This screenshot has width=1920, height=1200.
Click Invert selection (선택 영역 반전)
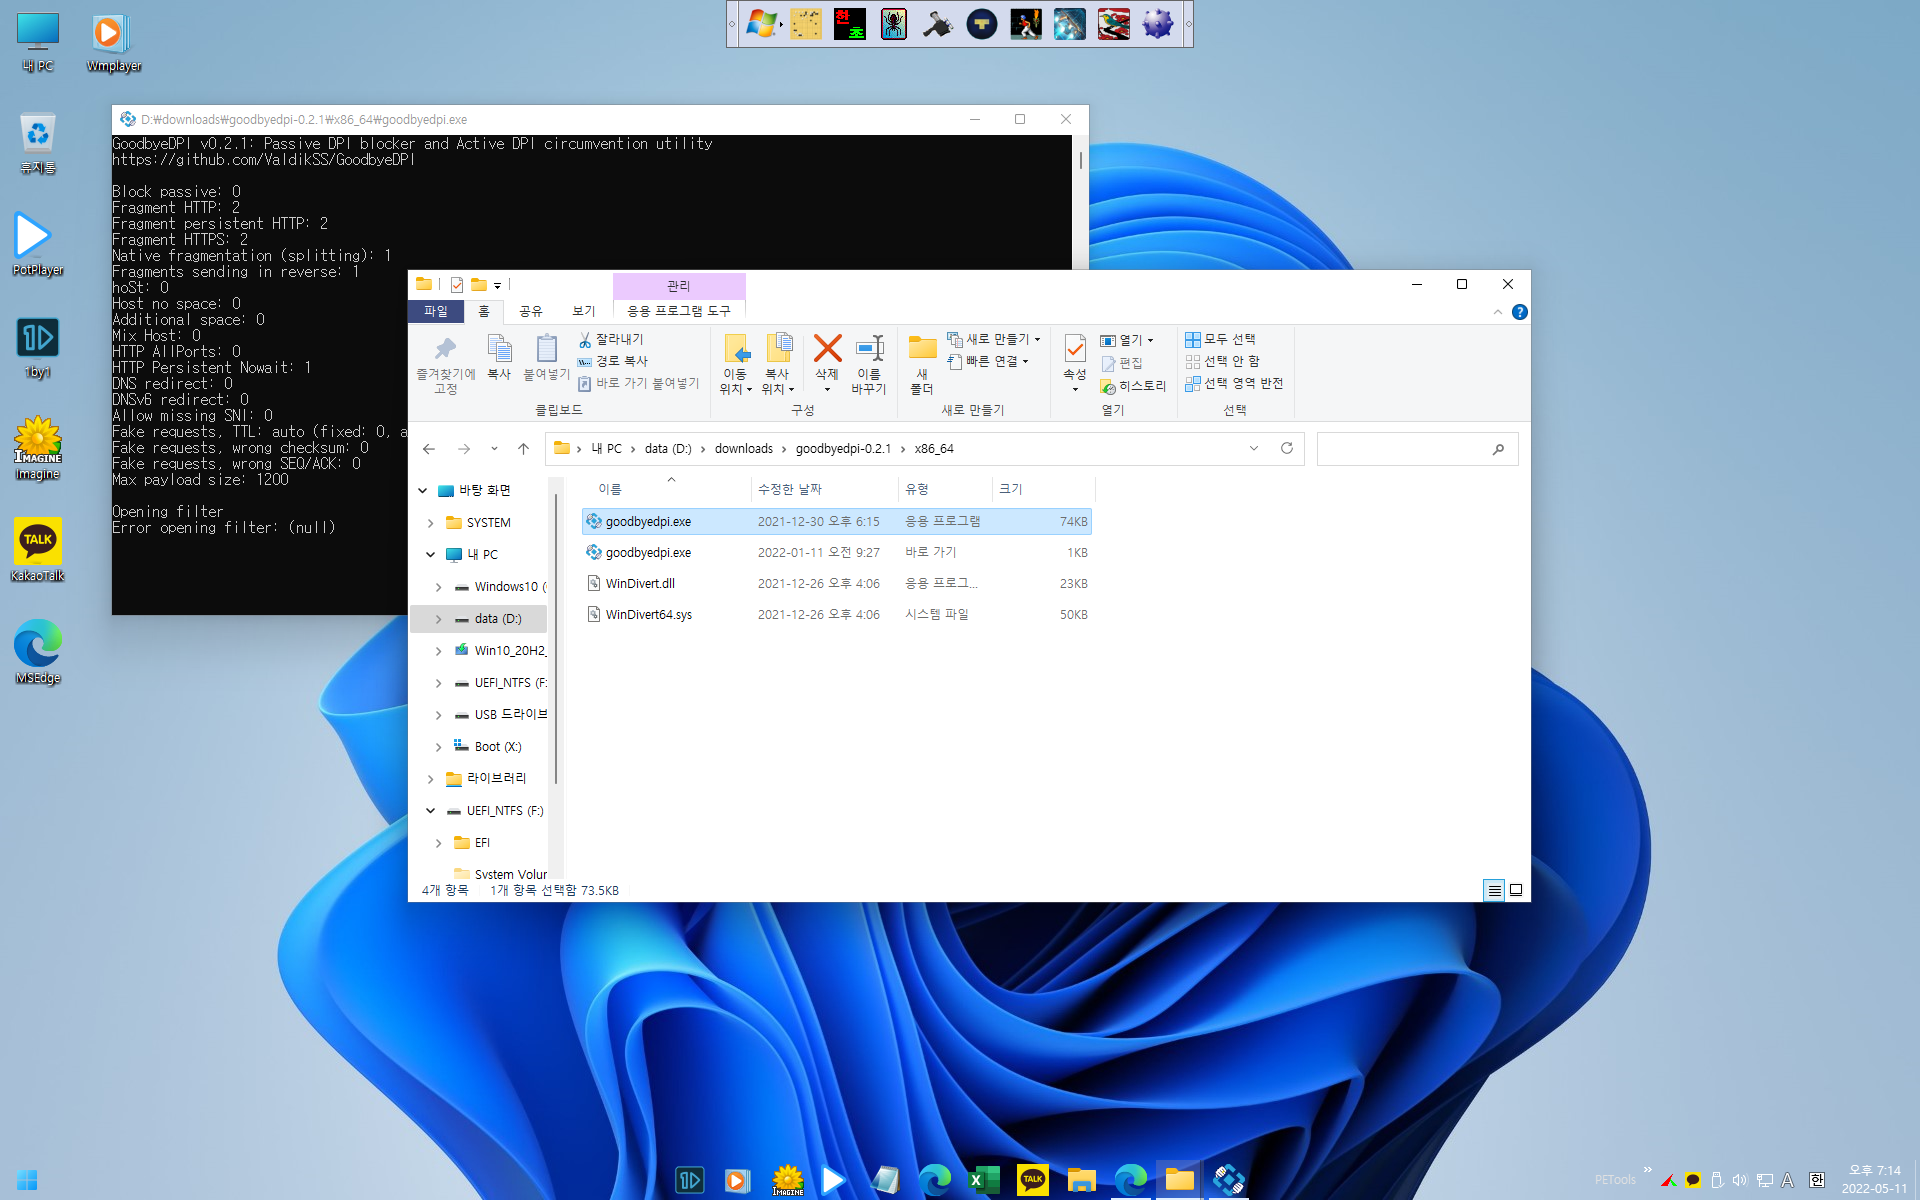pyautogui.click(x=1234, y=383)
